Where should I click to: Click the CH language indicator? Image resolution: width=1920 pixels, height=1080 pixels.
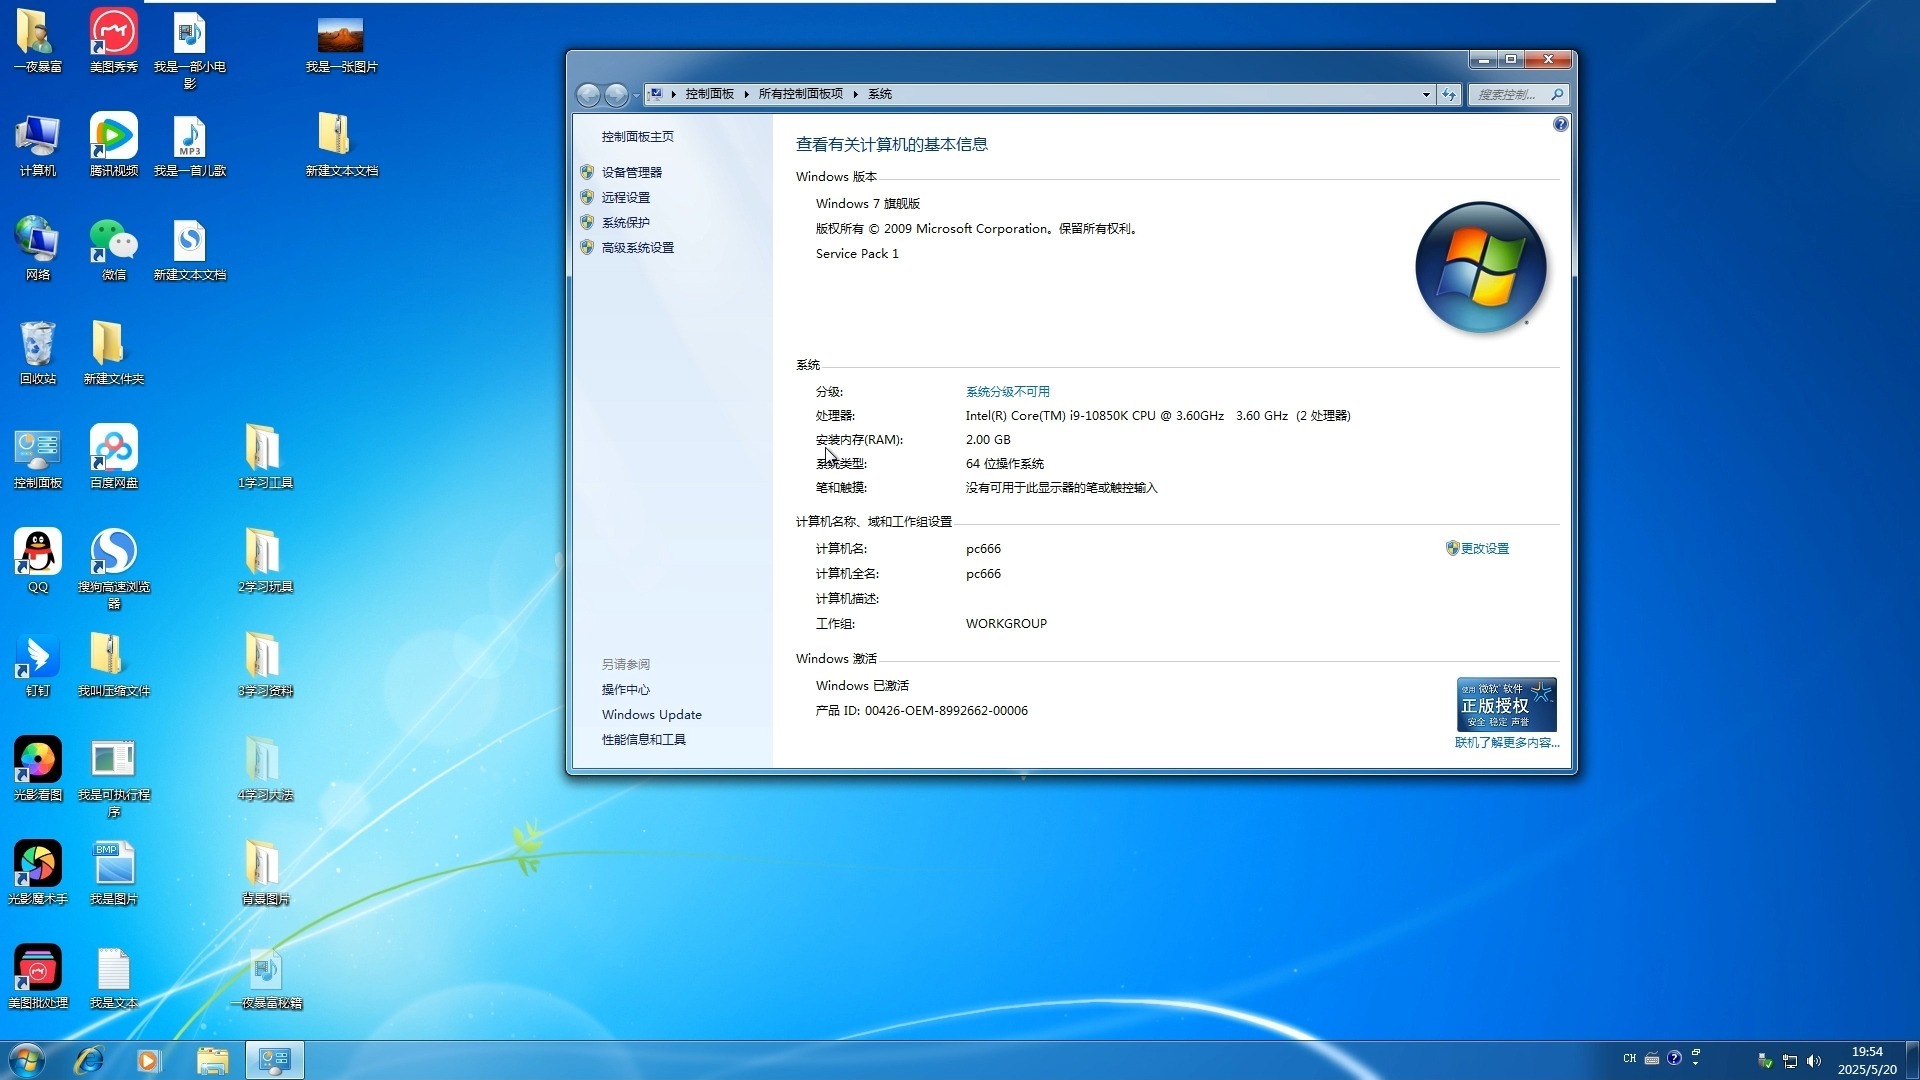pyautogui.click(x=1630, y=1058)
